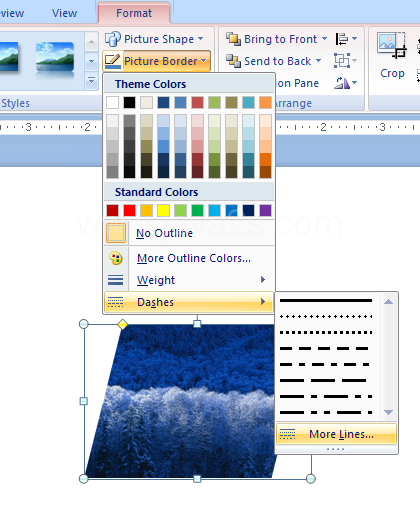Choose More Outline Colors menu item
The height and width of the screenshot is (506, 420).
pyautogui.click(x=189, y=258)
